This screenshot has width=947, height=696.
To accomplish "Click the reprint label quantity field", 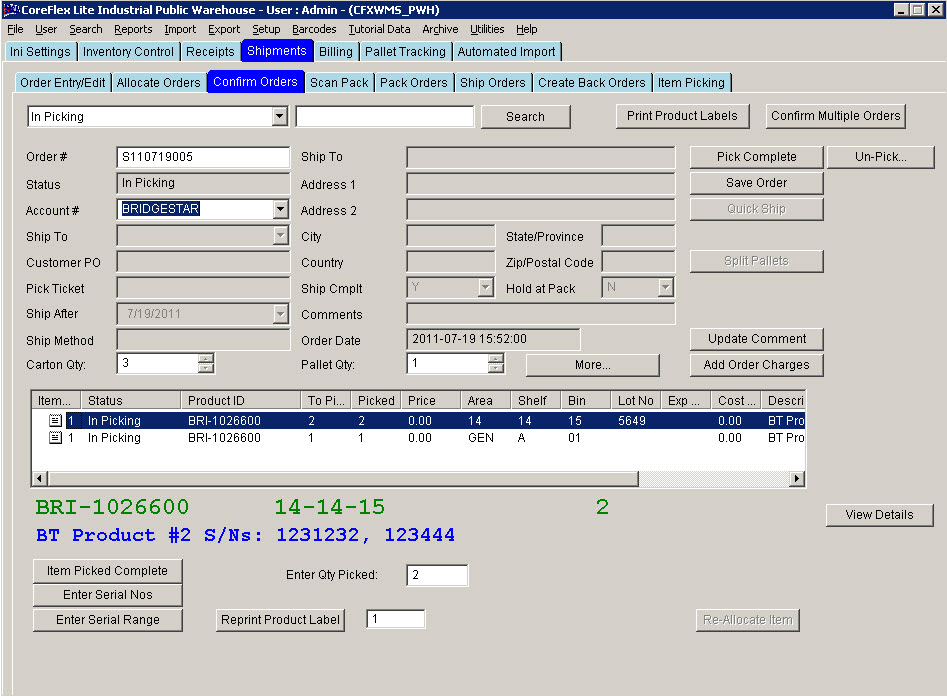I will 396,619.
